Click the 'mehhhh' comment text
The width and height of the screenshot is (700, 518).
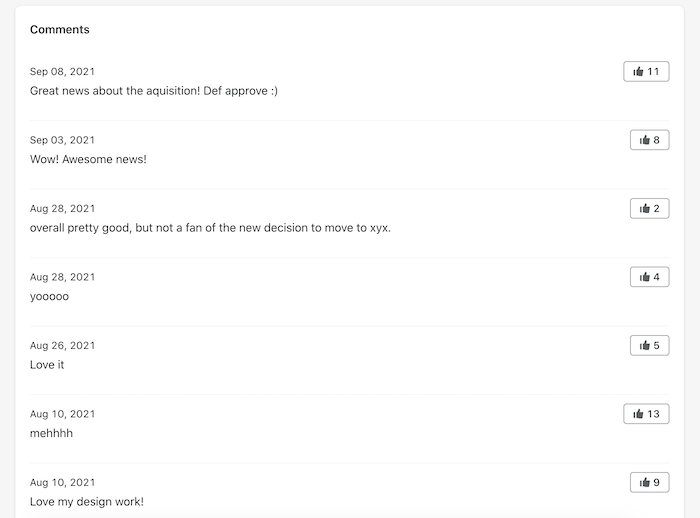51,433
